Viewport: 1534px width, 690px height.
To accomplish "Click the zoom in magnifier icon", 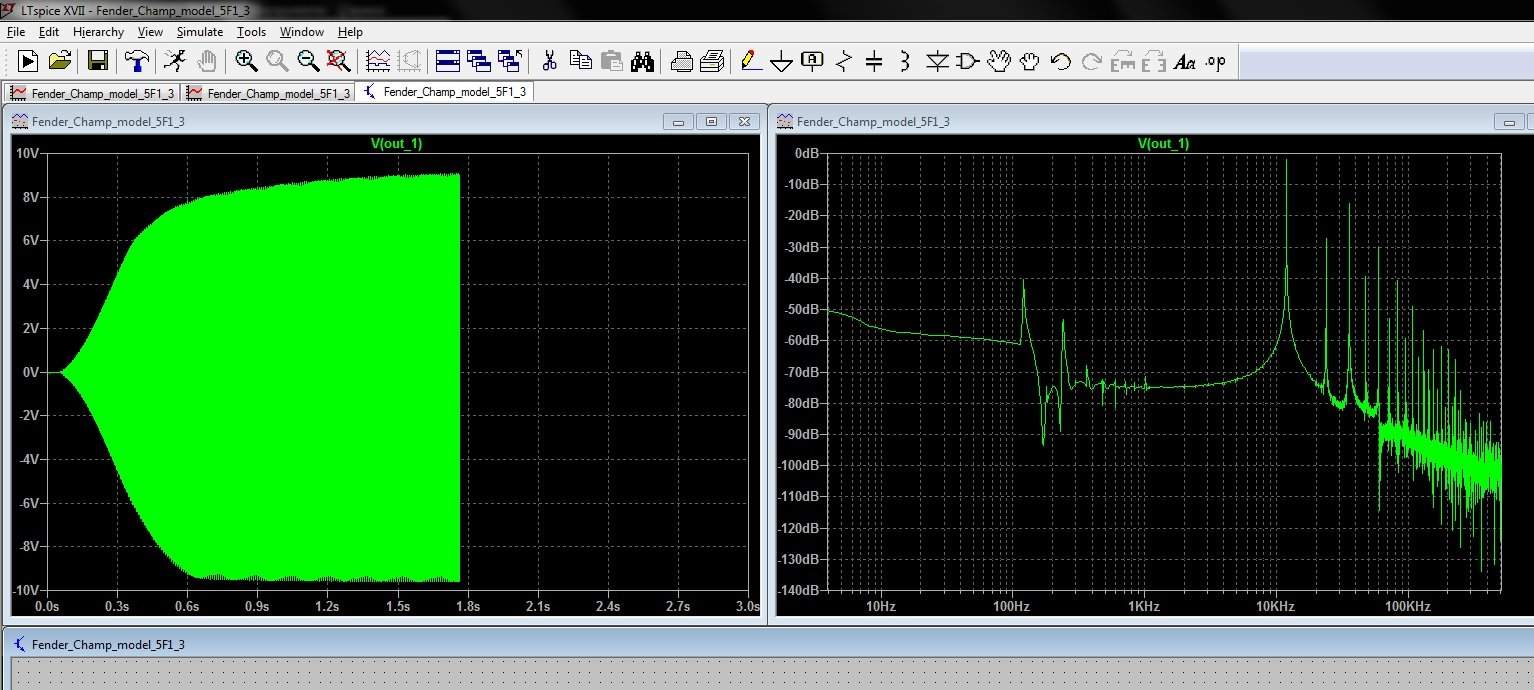I will click(x=246, y=62).
